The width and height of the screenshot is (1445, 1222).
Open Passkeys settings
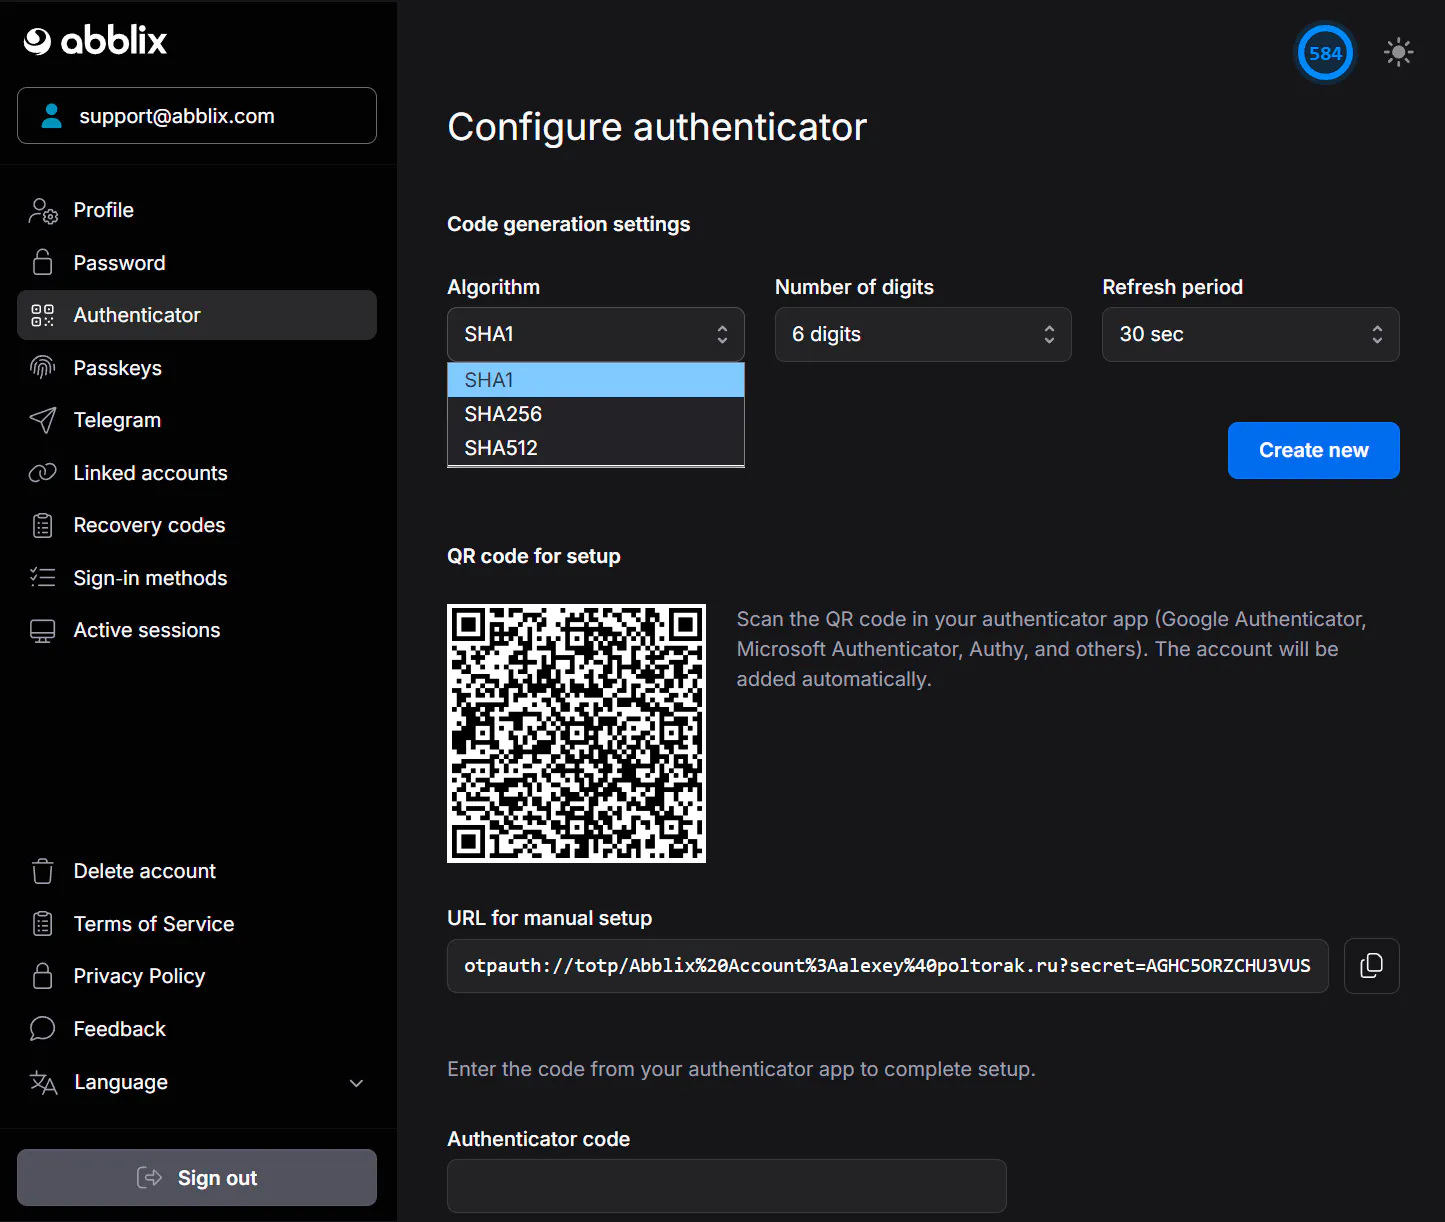click(x=197, y=368)
